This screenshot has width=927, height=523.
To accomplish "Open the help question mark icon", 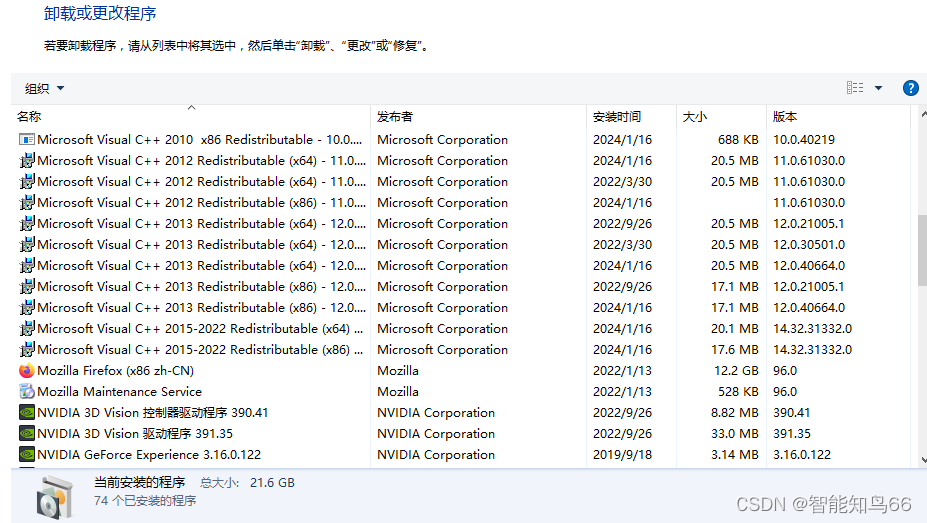I will point(910,88).
